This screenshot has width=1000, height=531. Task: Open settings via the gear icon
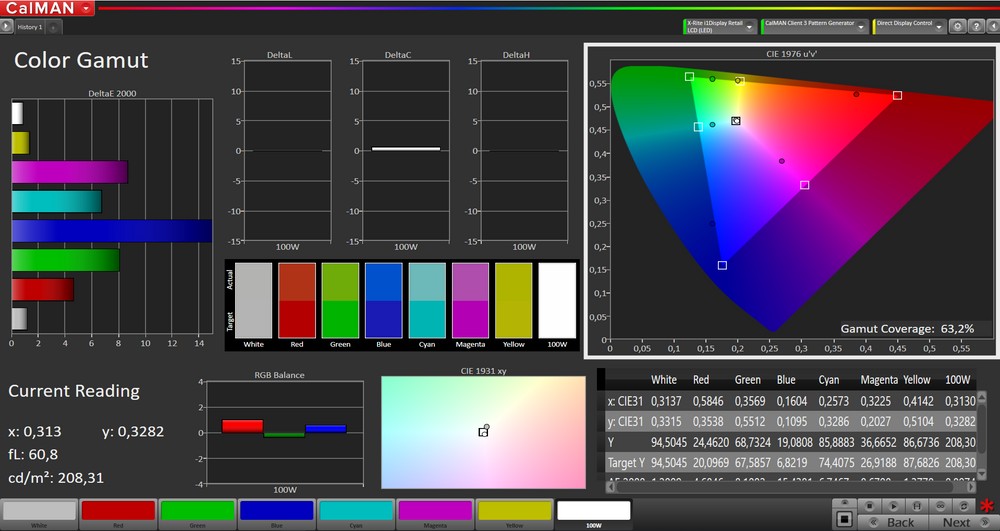[957, 27]
